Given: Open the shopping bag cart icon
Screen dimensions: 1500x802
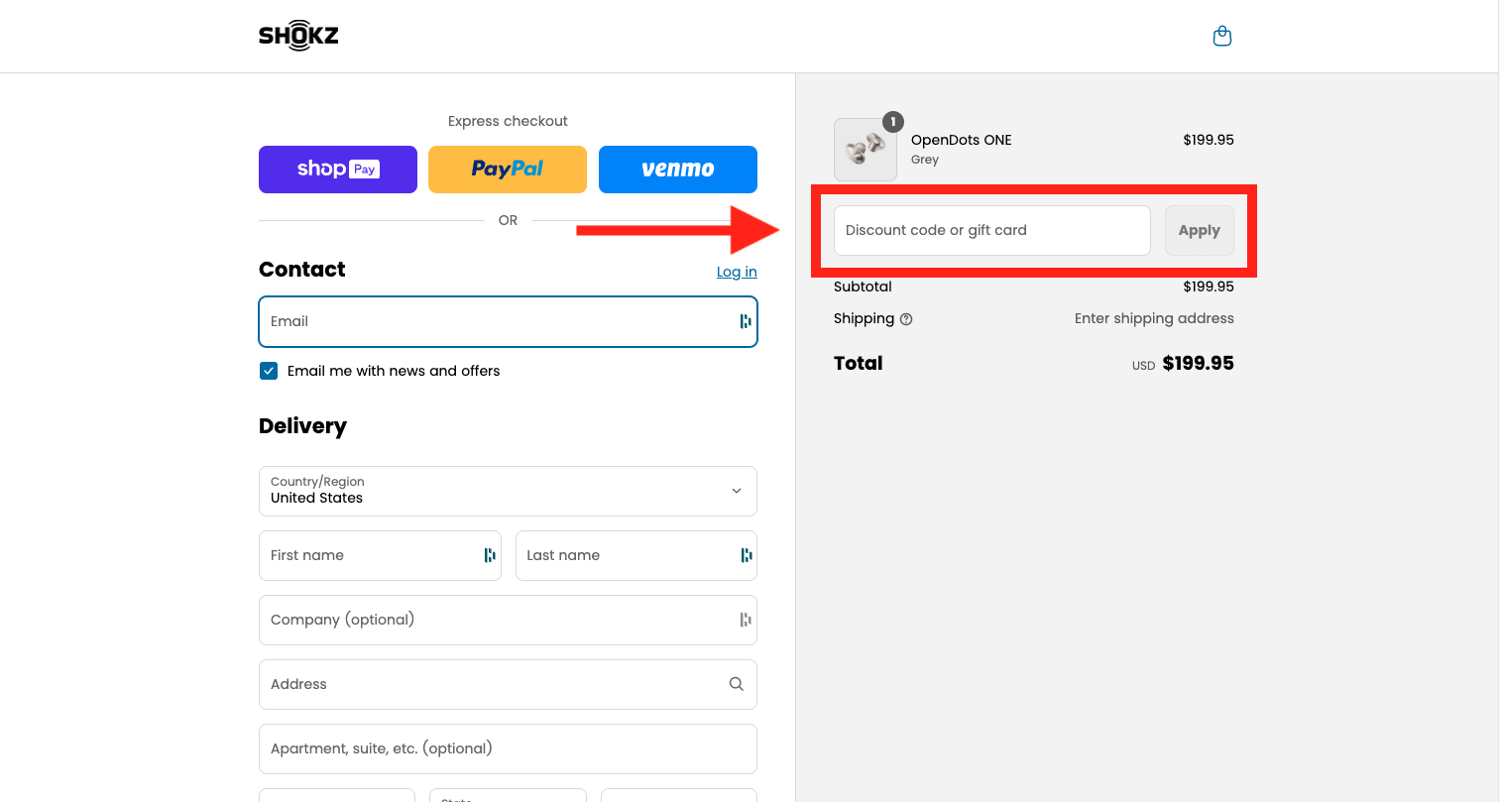Looking at the screenshot, I should point(1221,37).
